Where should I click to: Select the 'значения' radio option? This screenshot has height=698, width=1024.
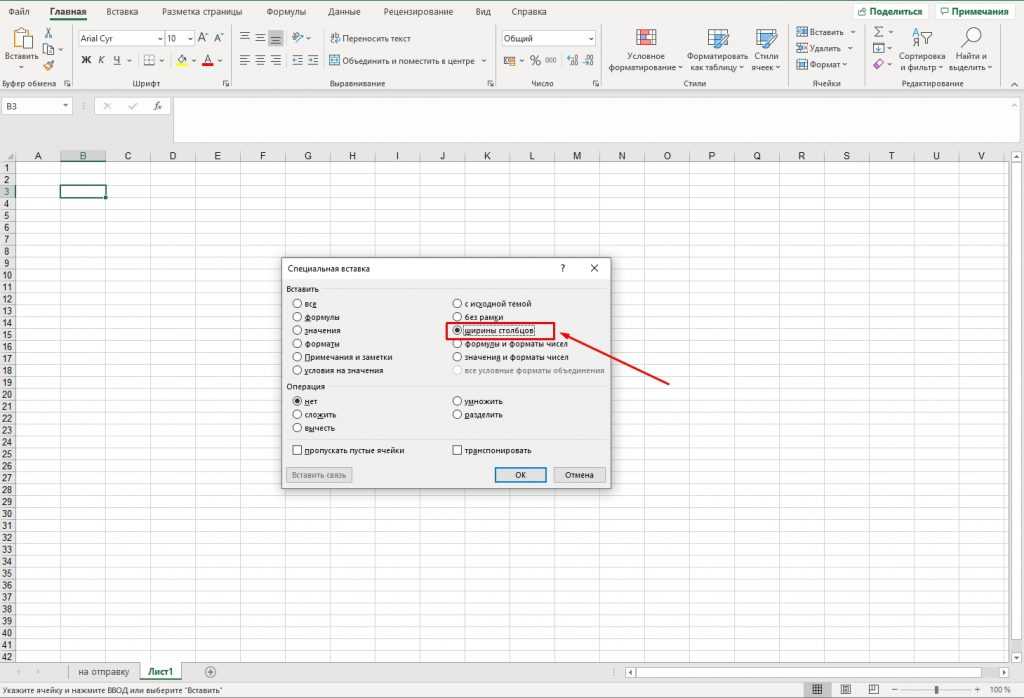(x=297, y=330)
